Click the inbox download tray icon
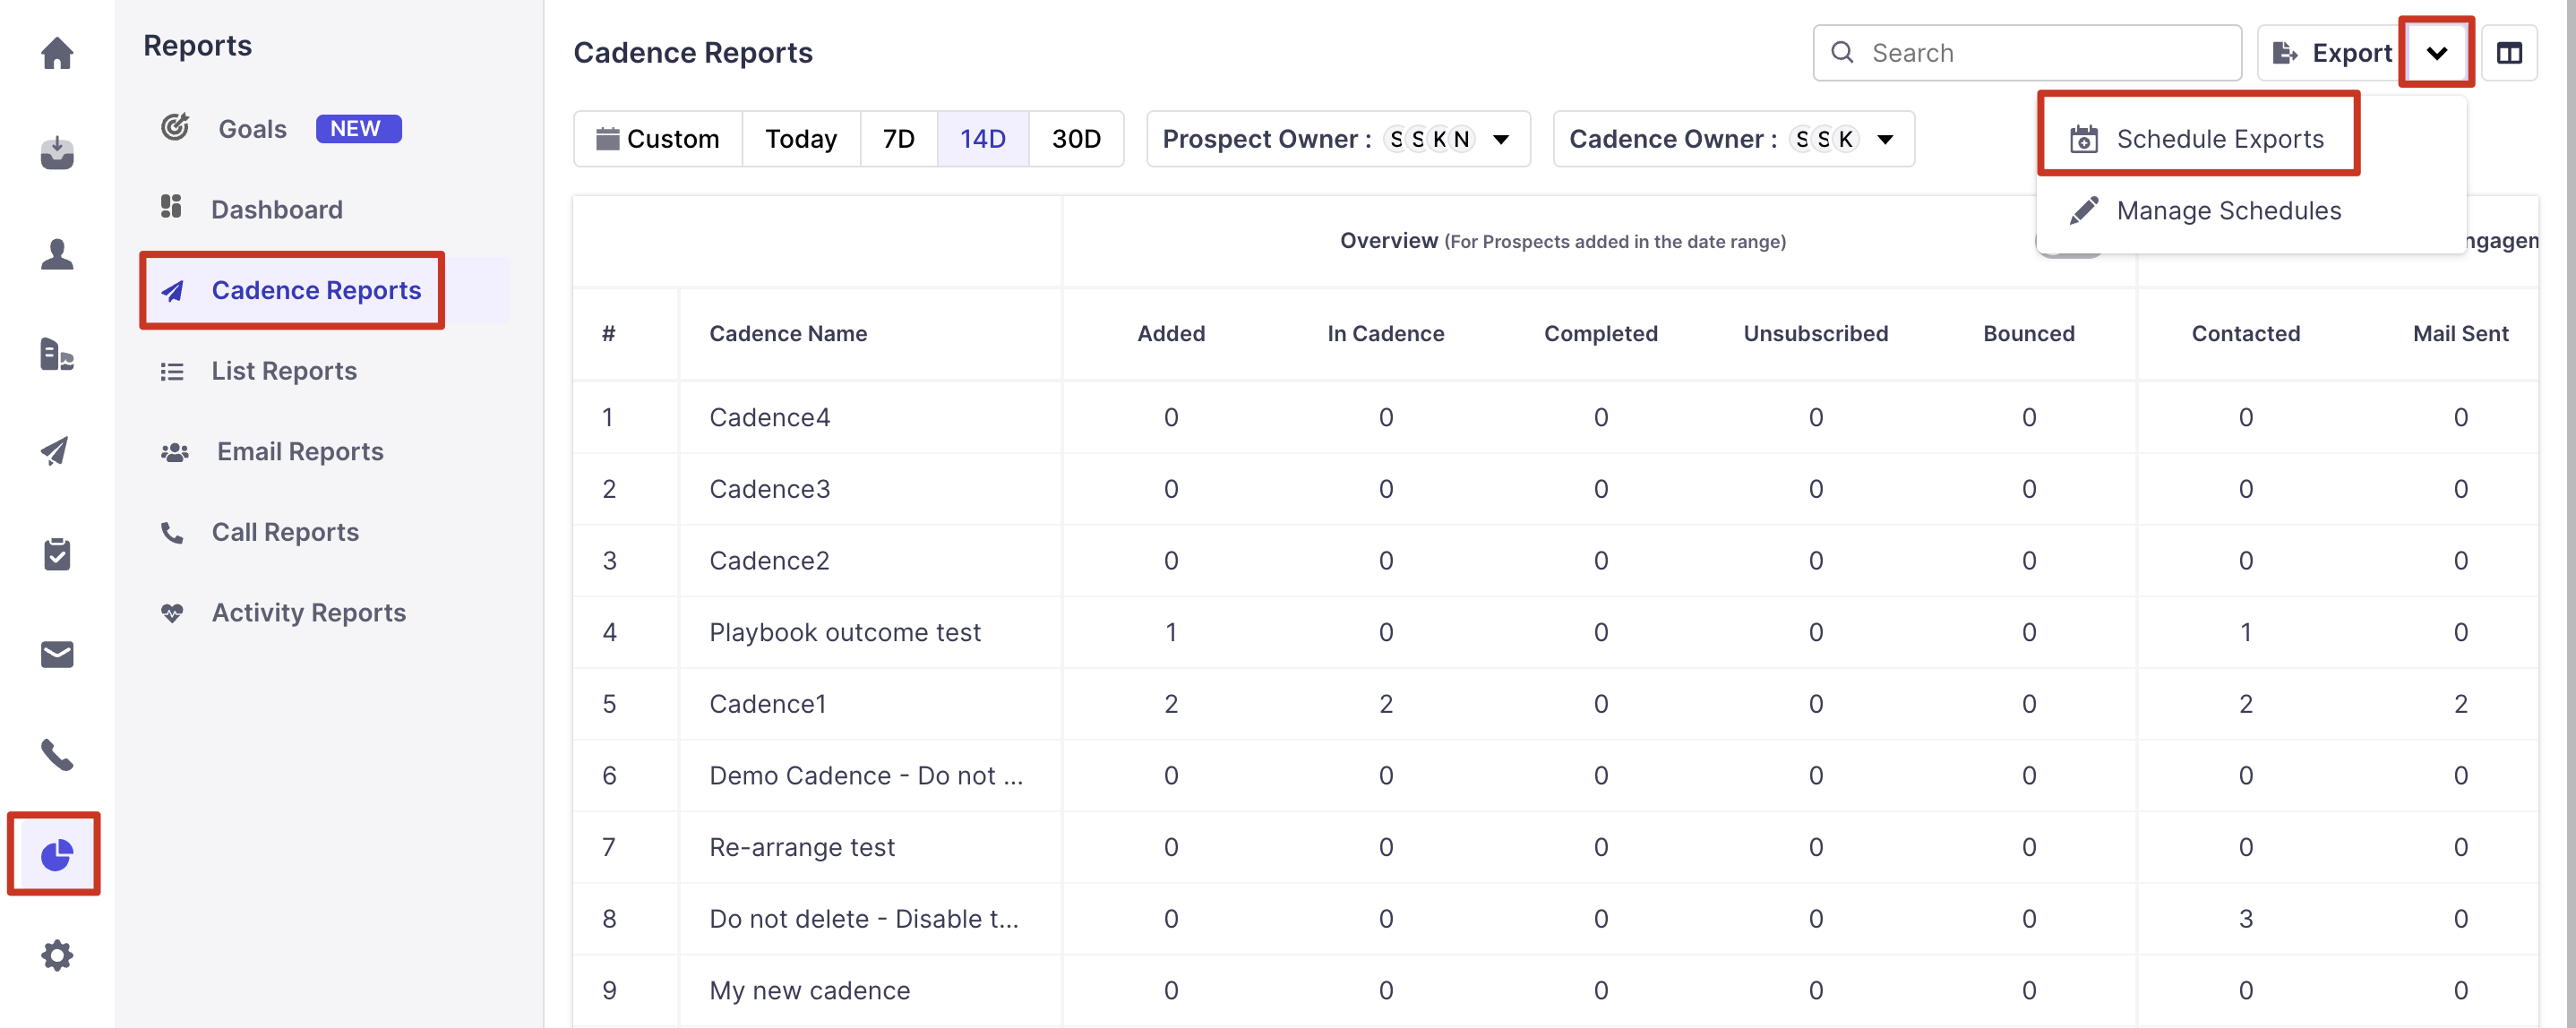 57,153
